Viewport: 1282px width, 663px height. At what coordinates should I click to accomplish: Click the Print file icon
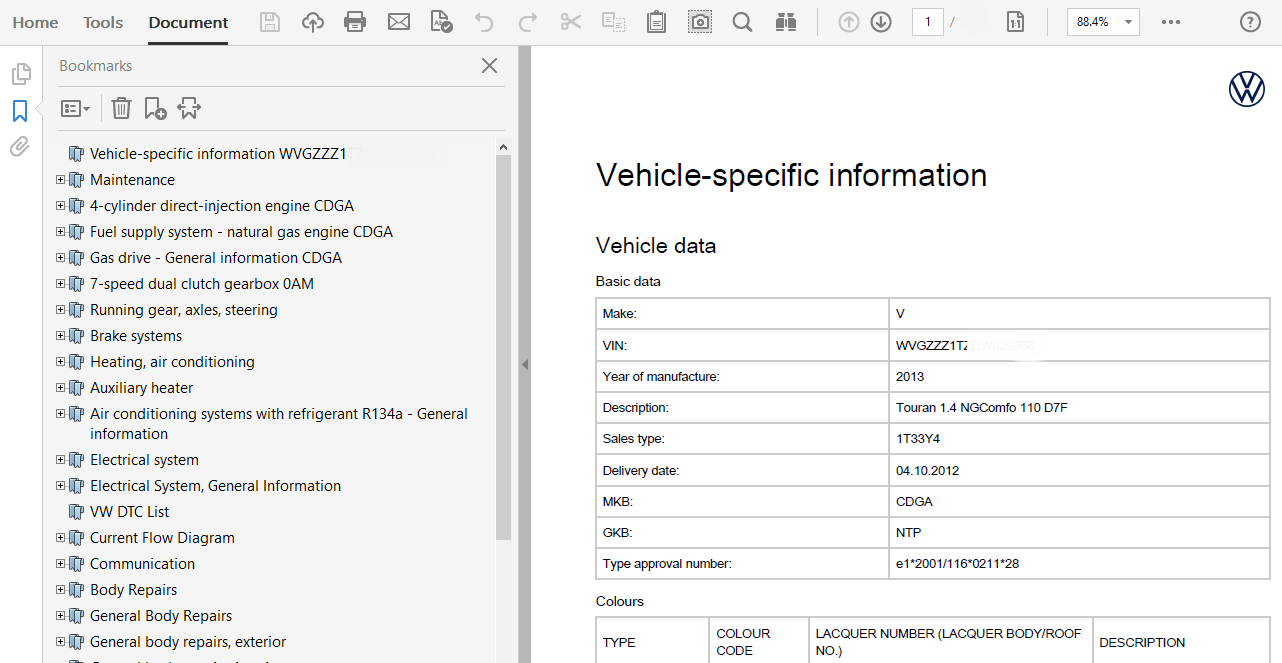tap(355, 22)
